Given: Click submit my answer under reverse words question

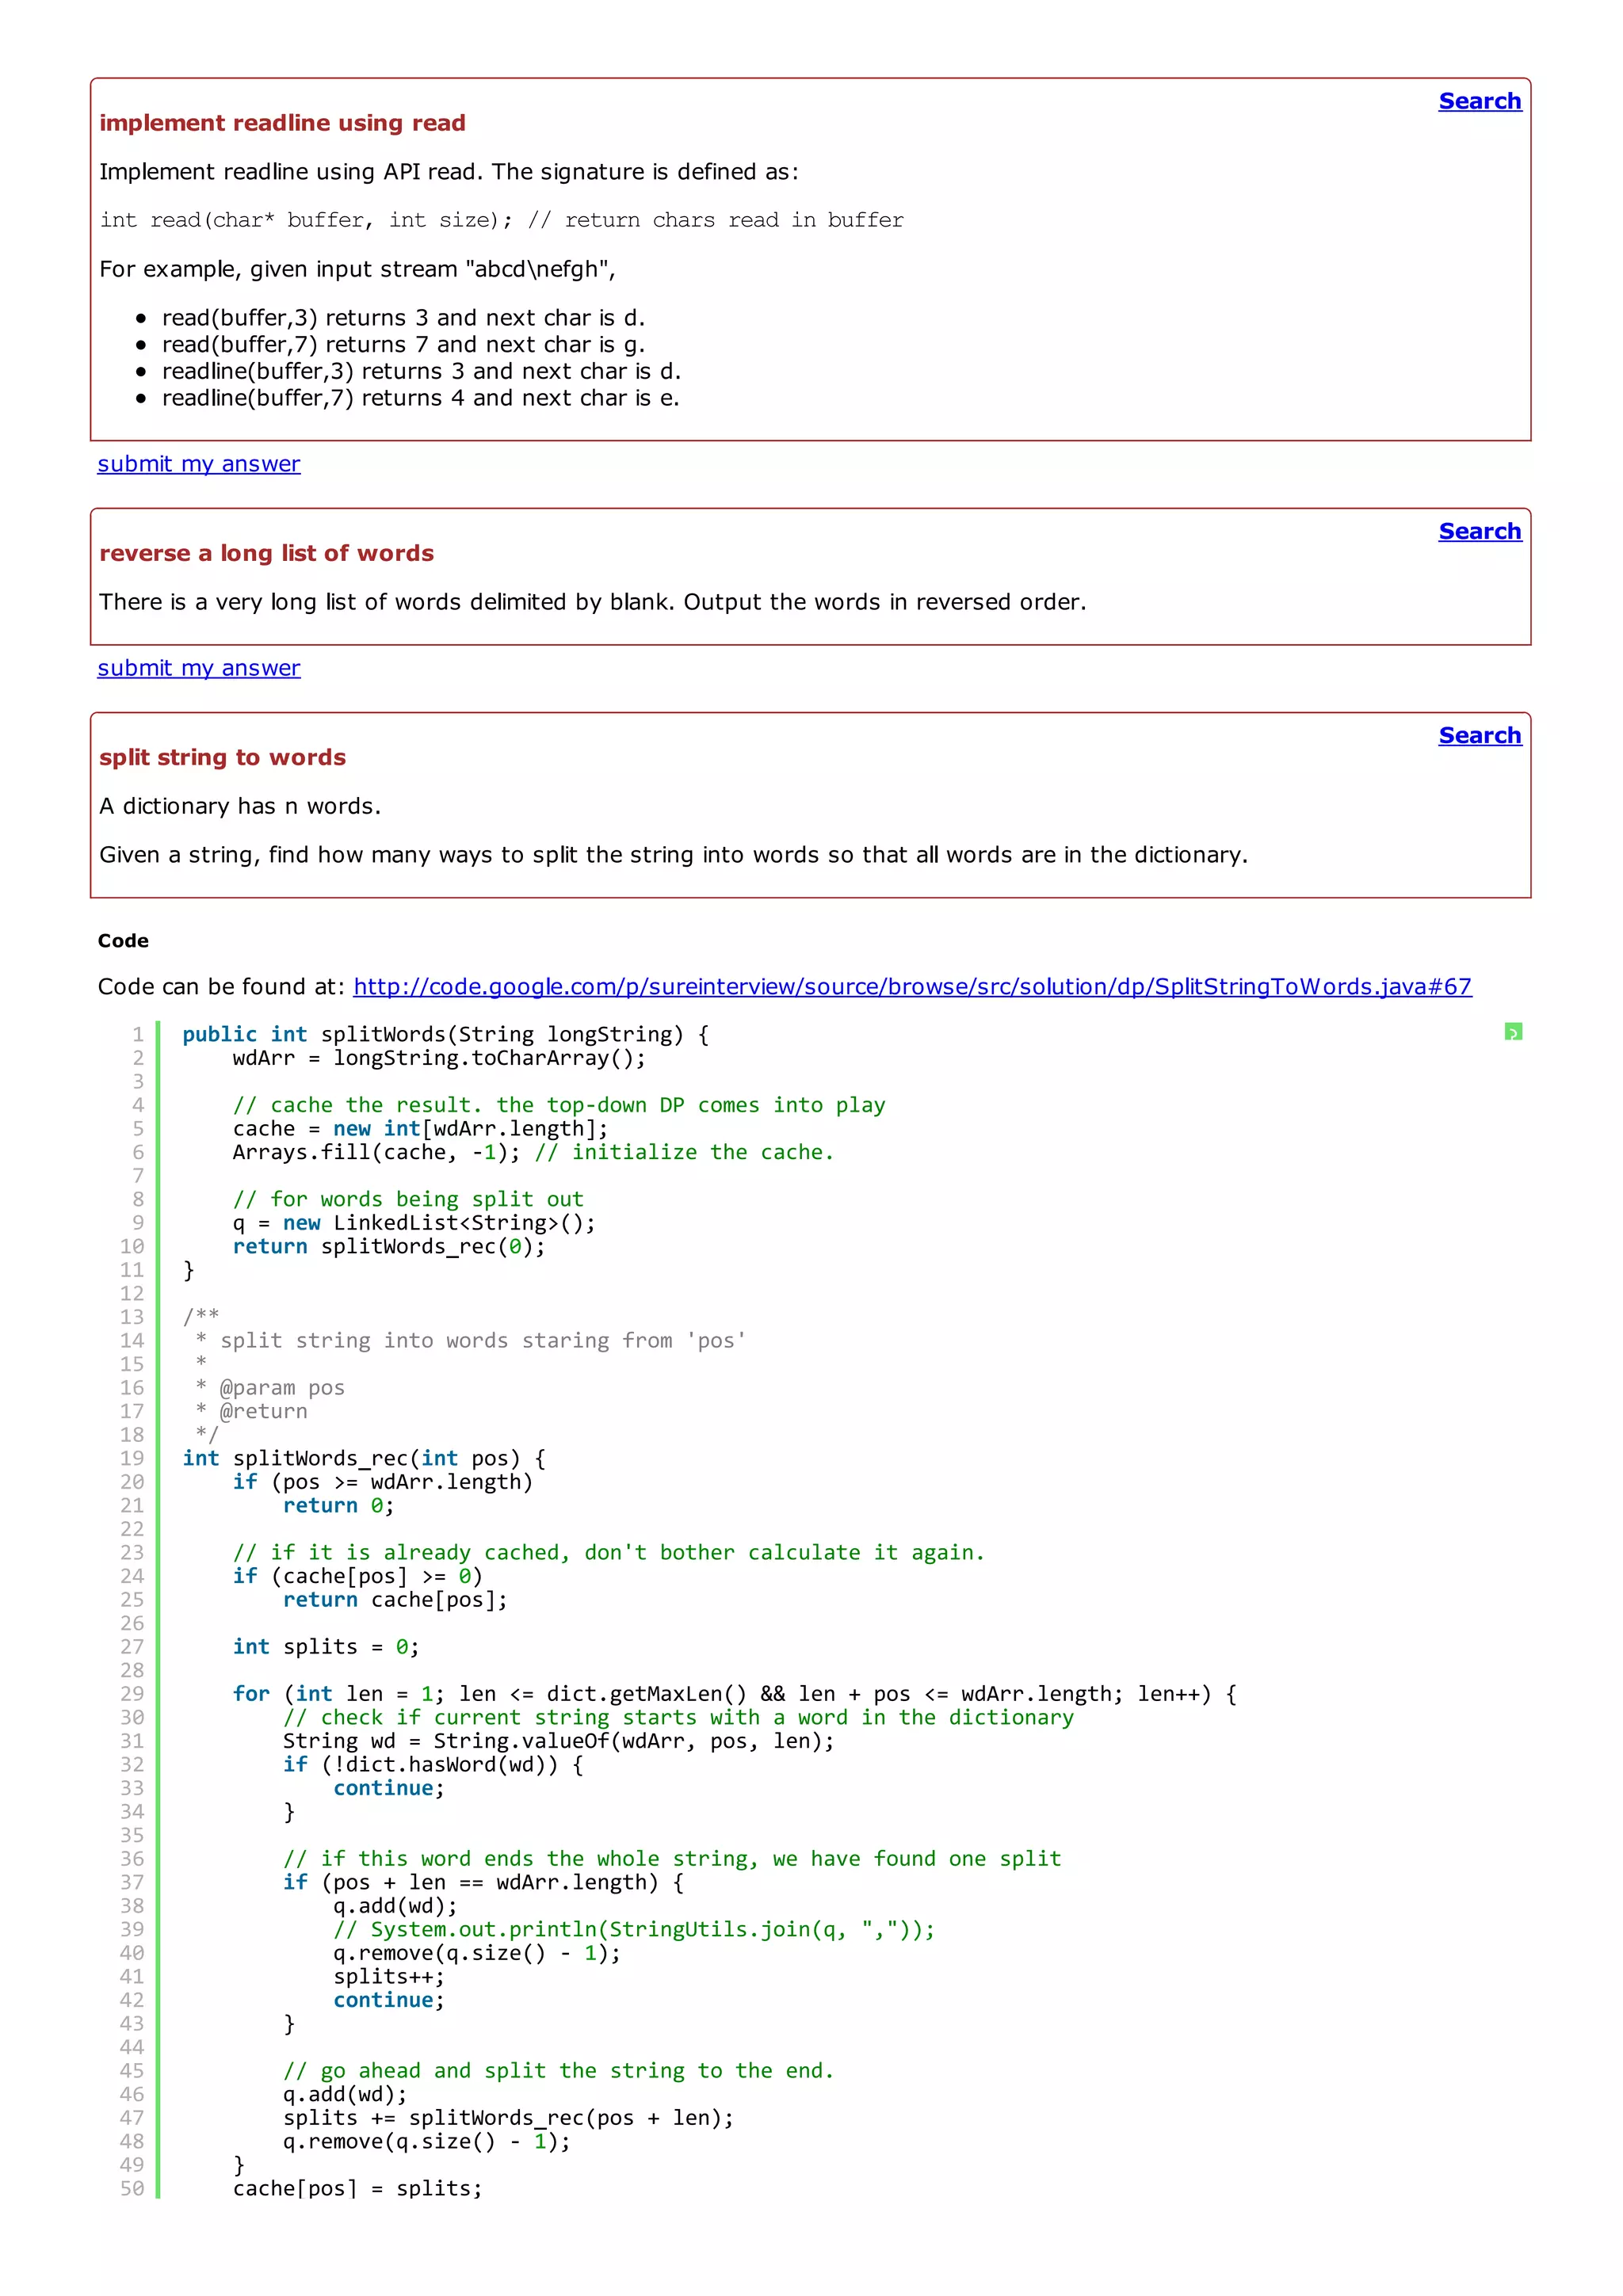Looking at the screenshot, I should pyautogui.click(x=198, y=668).
